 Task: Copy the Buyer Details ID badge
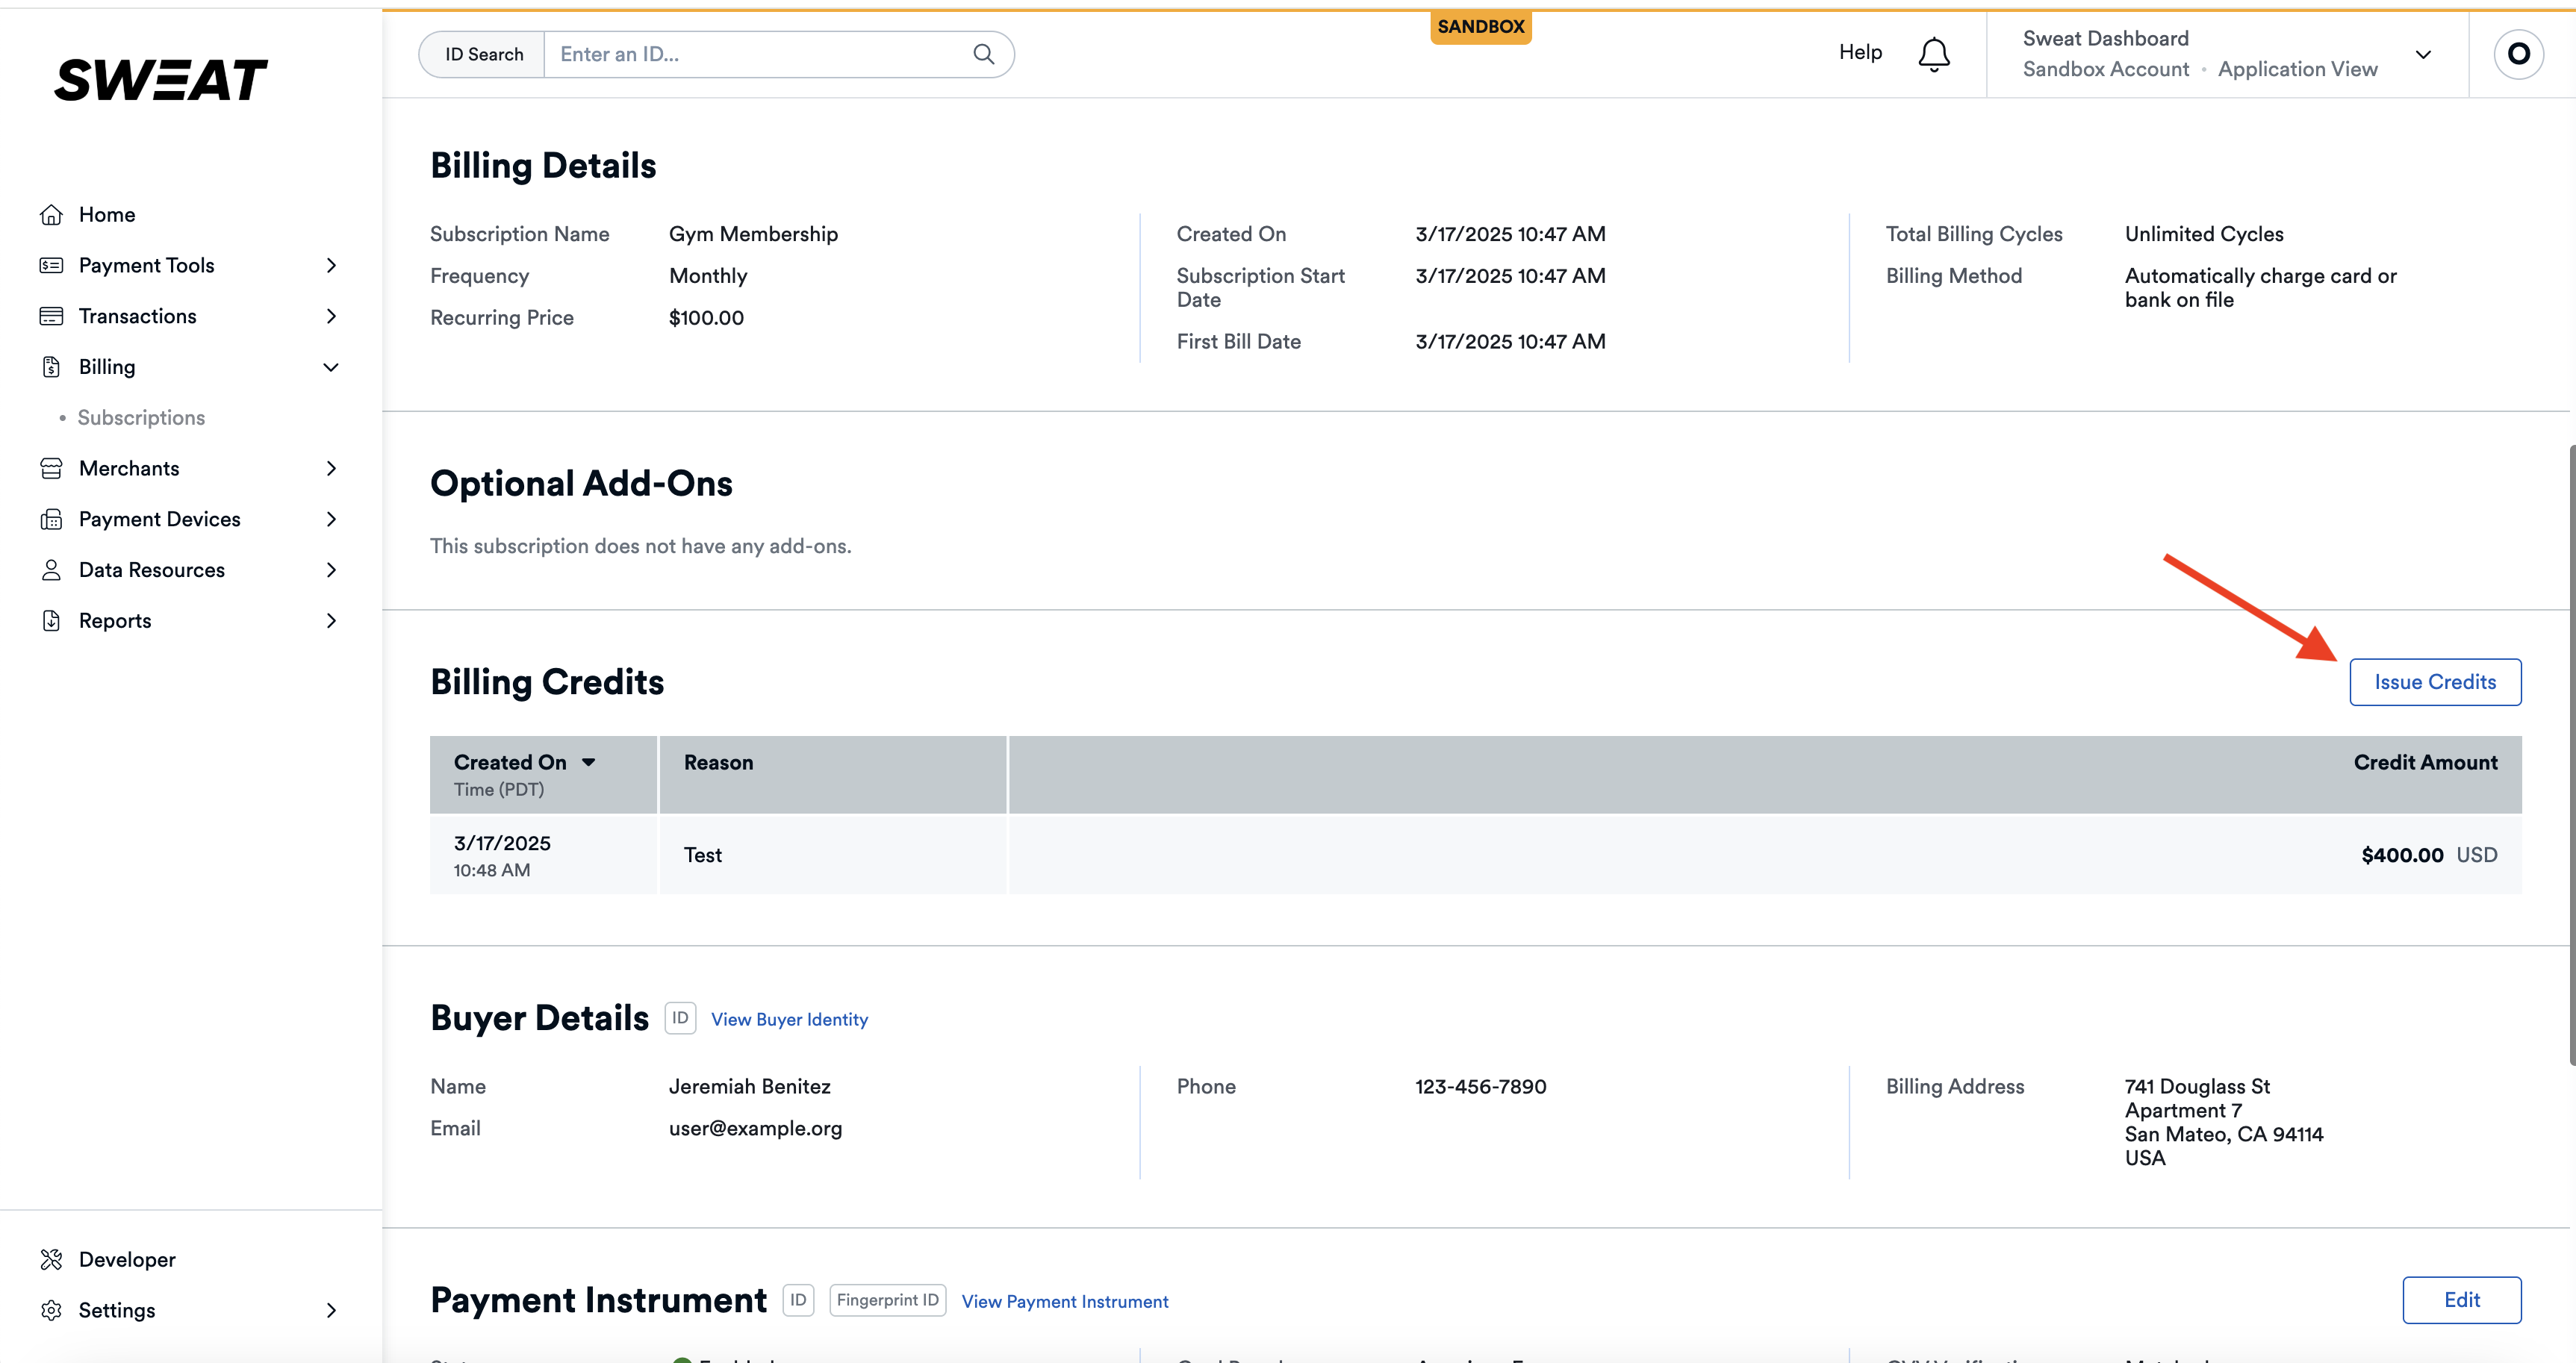click(680, 1018)
